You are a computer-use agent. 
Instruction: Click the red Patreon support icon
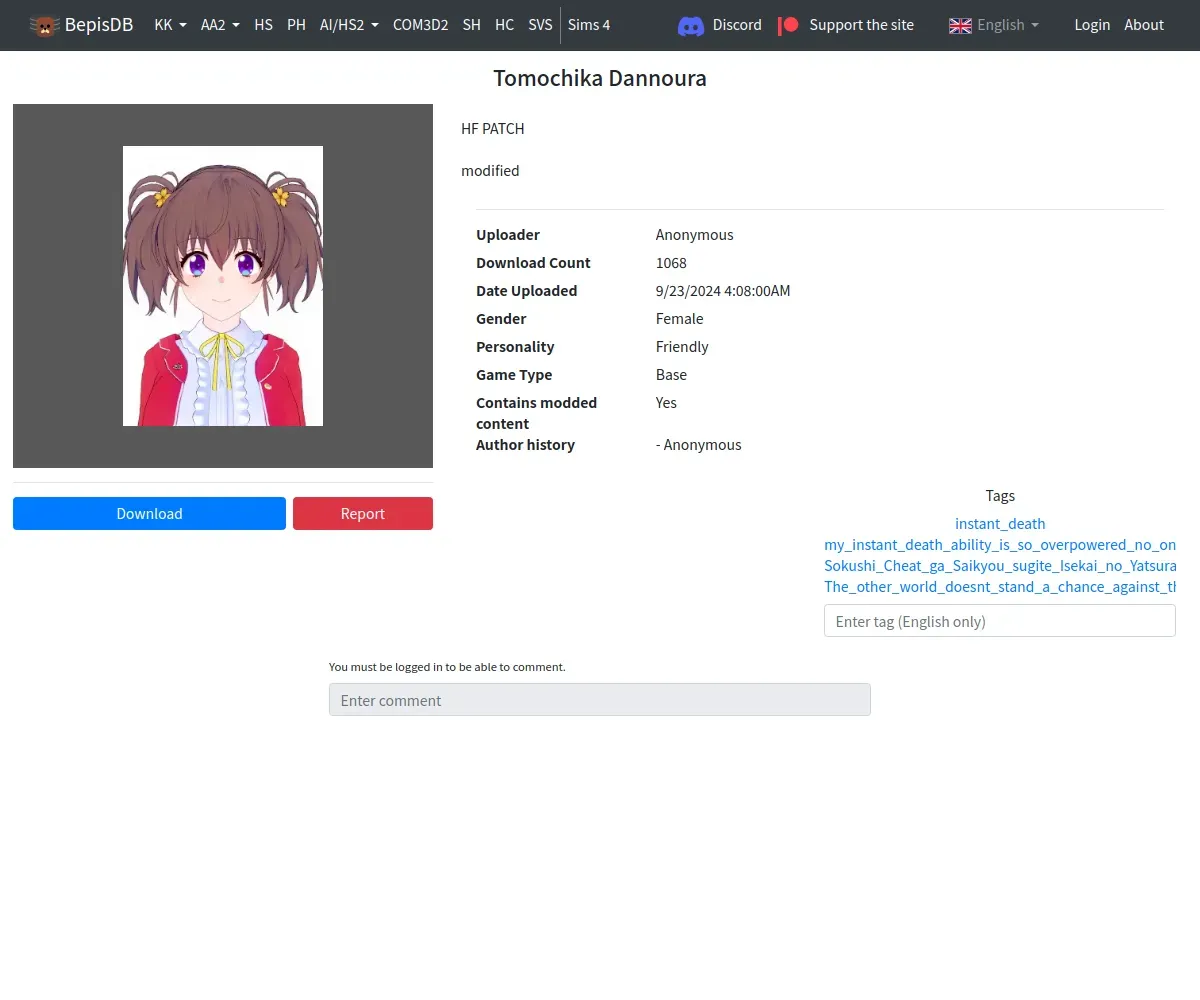789,25
